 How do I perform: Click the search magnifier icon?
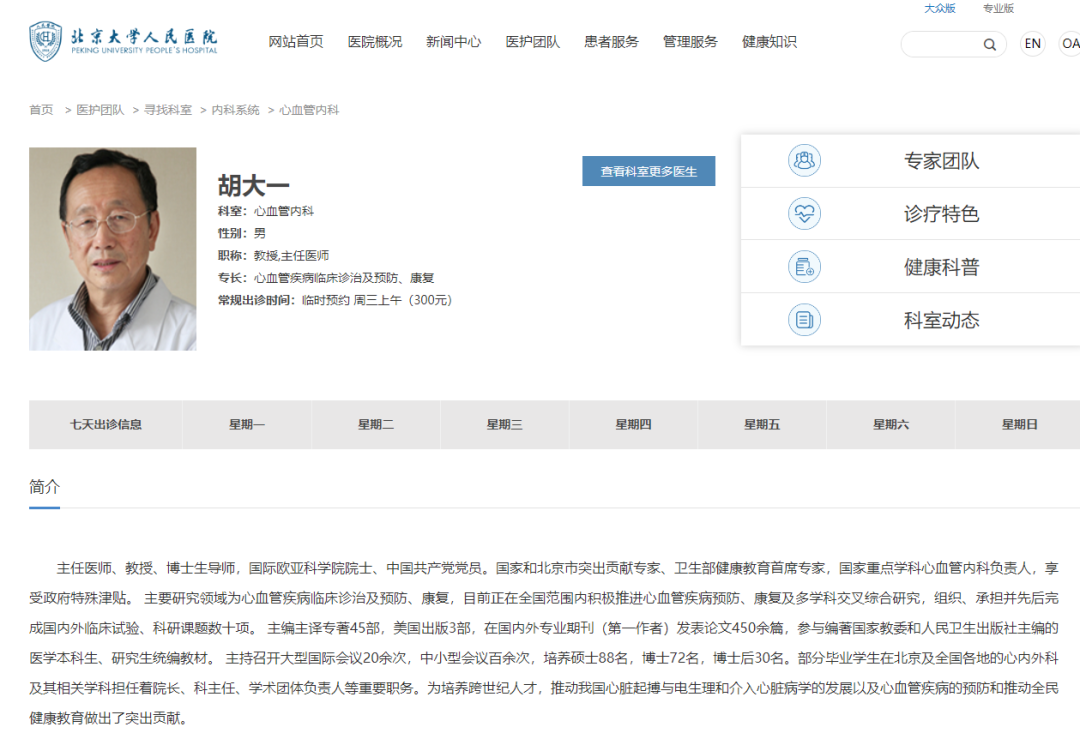tap(989, 45)
